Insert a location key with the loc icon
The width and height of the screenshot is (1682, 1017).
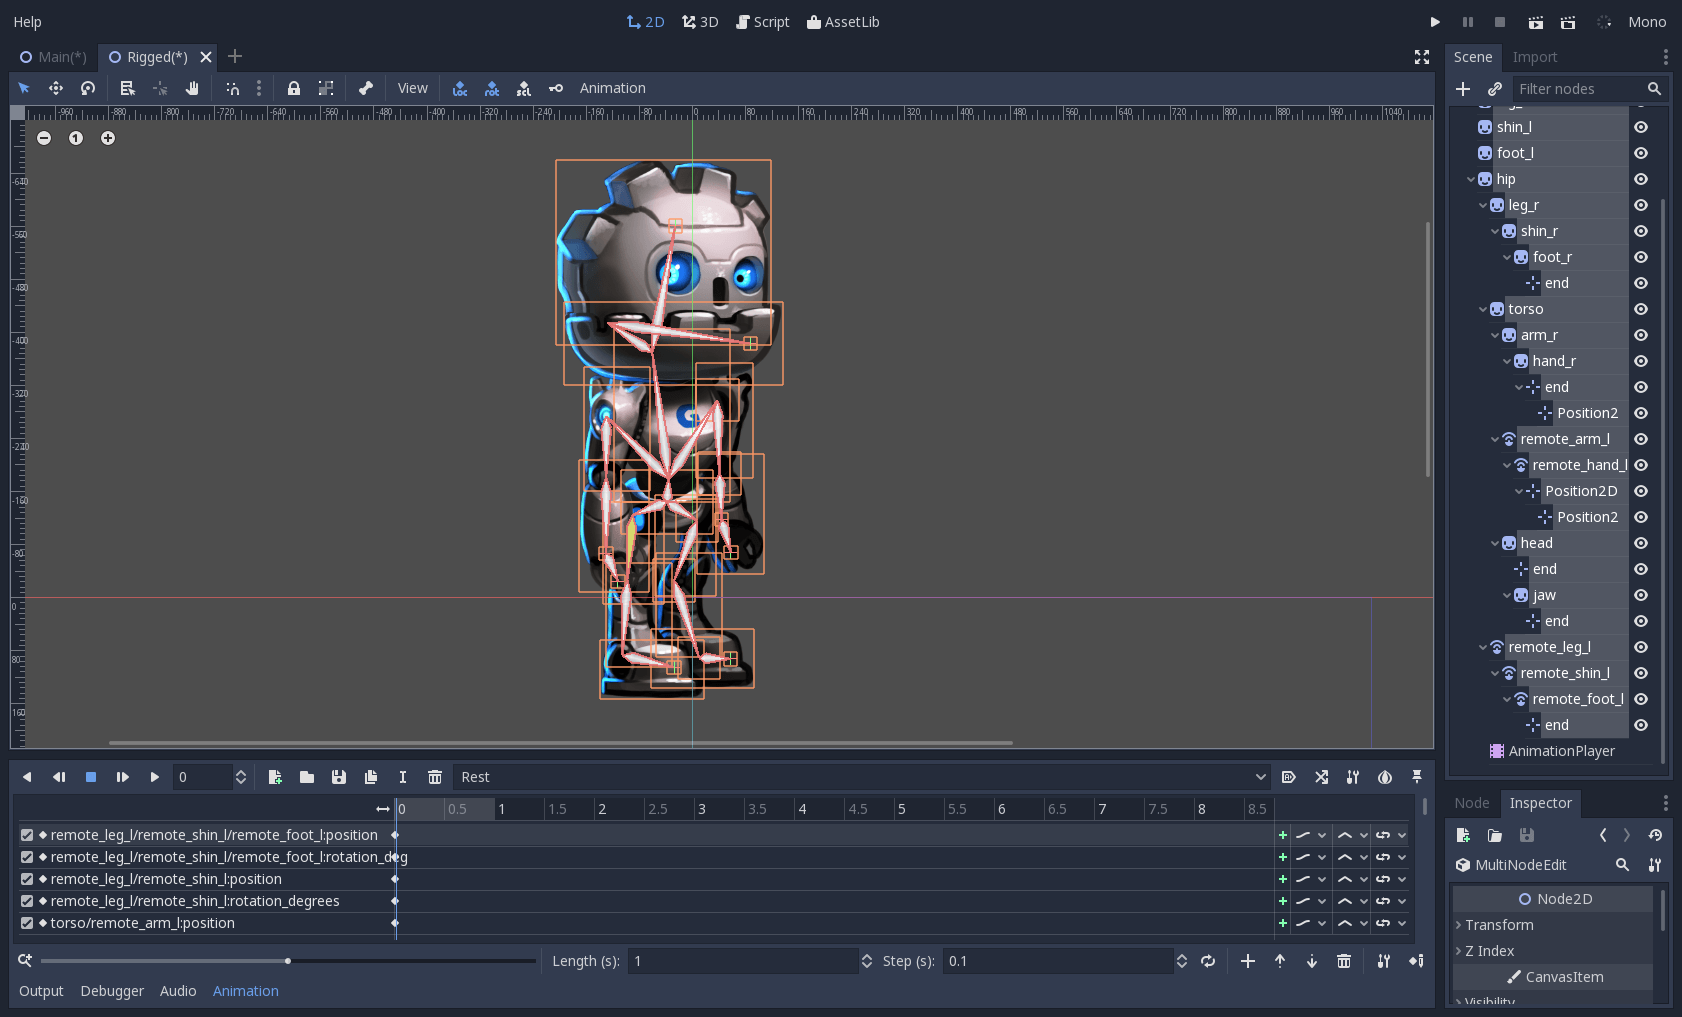point(460,88)
